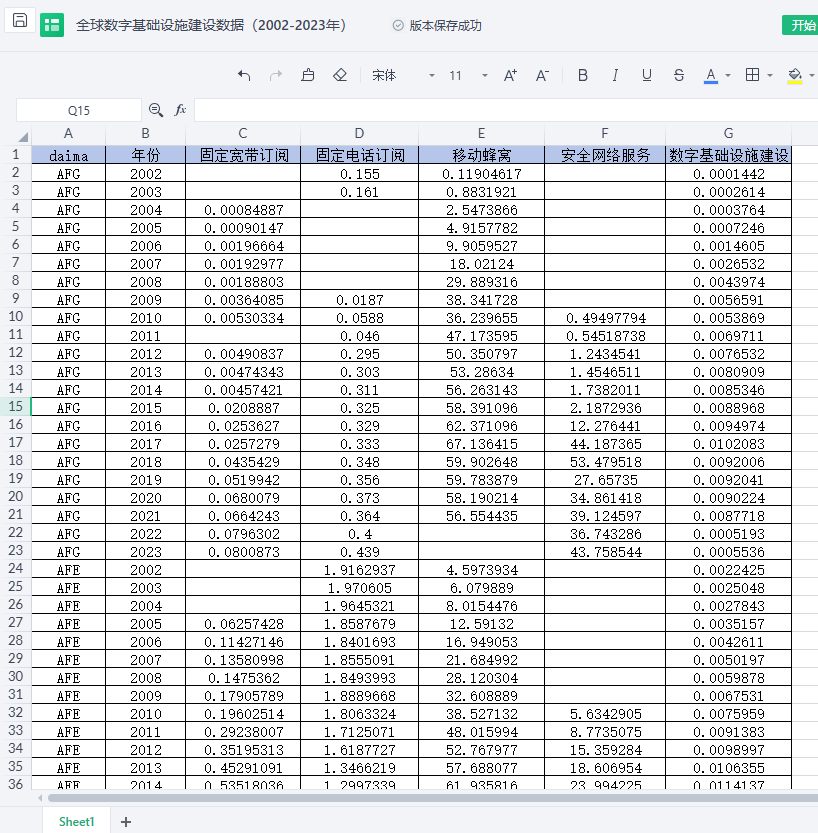
Task: Click the Q15 name box field
Action: point(79,110)
